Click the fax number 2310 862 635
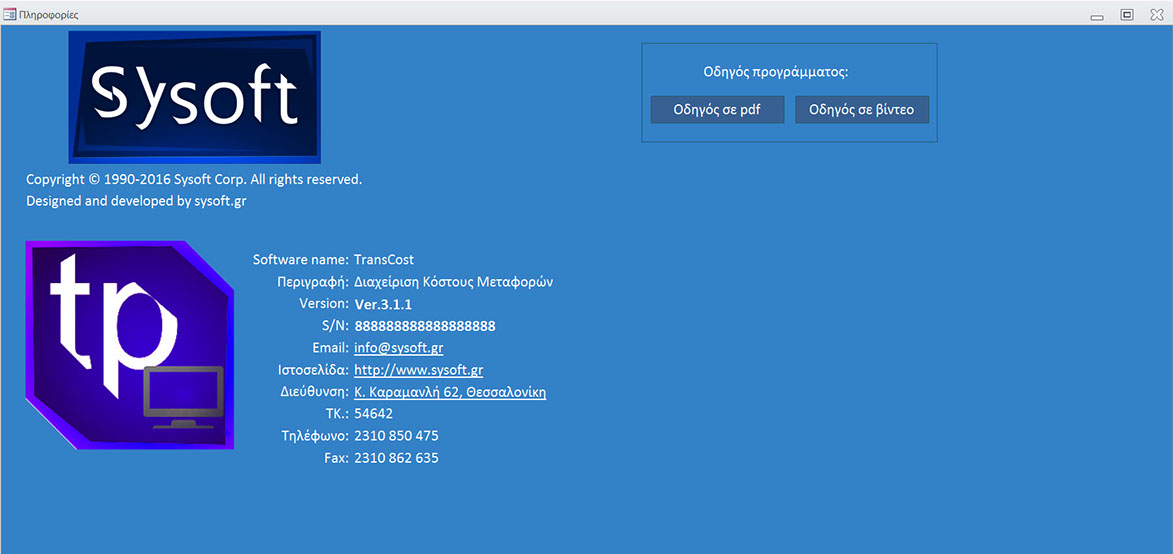 pyautogui.click(x=396, y=458)
